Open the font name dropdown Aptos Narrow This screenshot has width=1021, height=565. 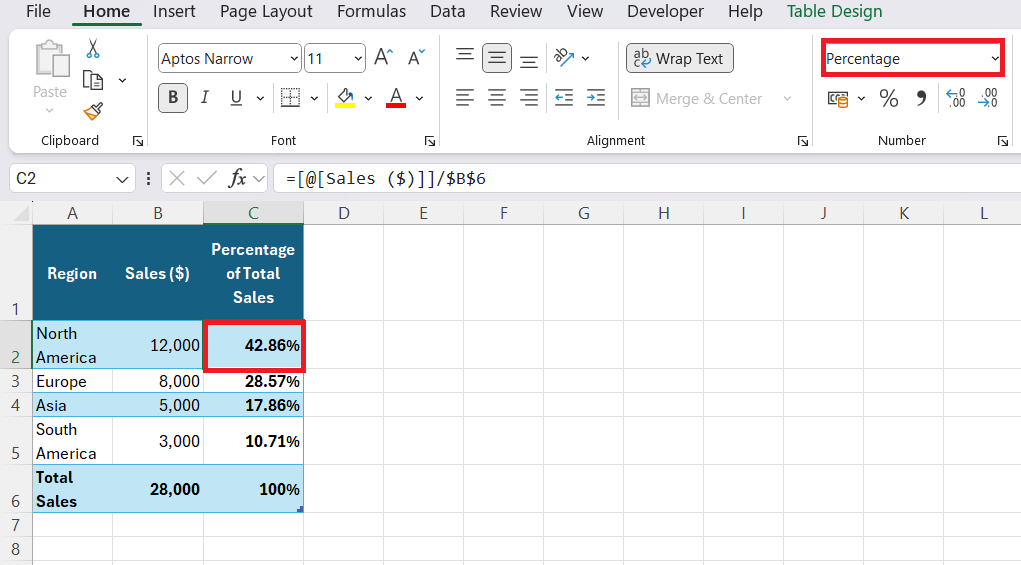(x=294, y=59)
